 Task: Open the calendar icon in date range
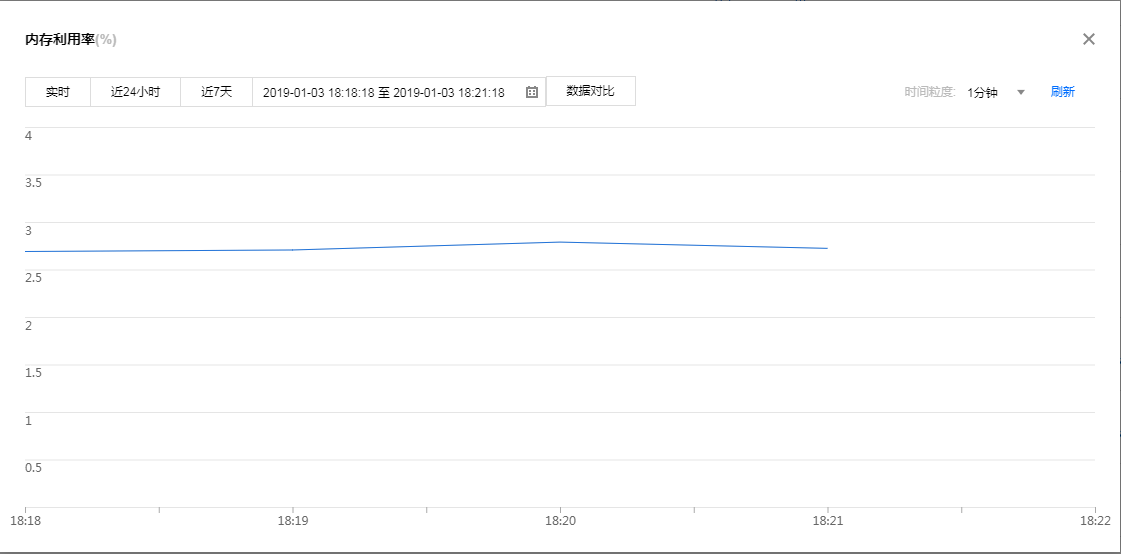[532, 92]
